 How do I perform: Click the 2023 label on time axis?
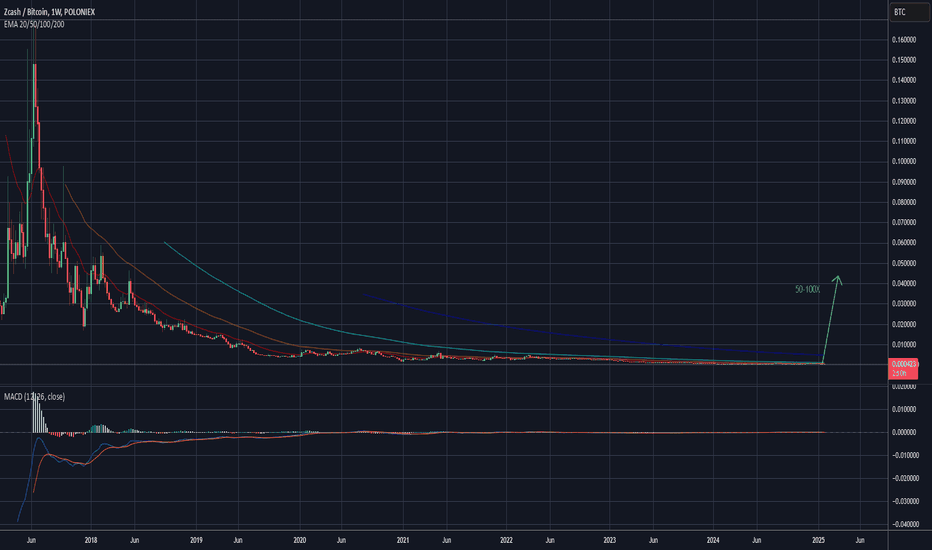coord(610,540)
